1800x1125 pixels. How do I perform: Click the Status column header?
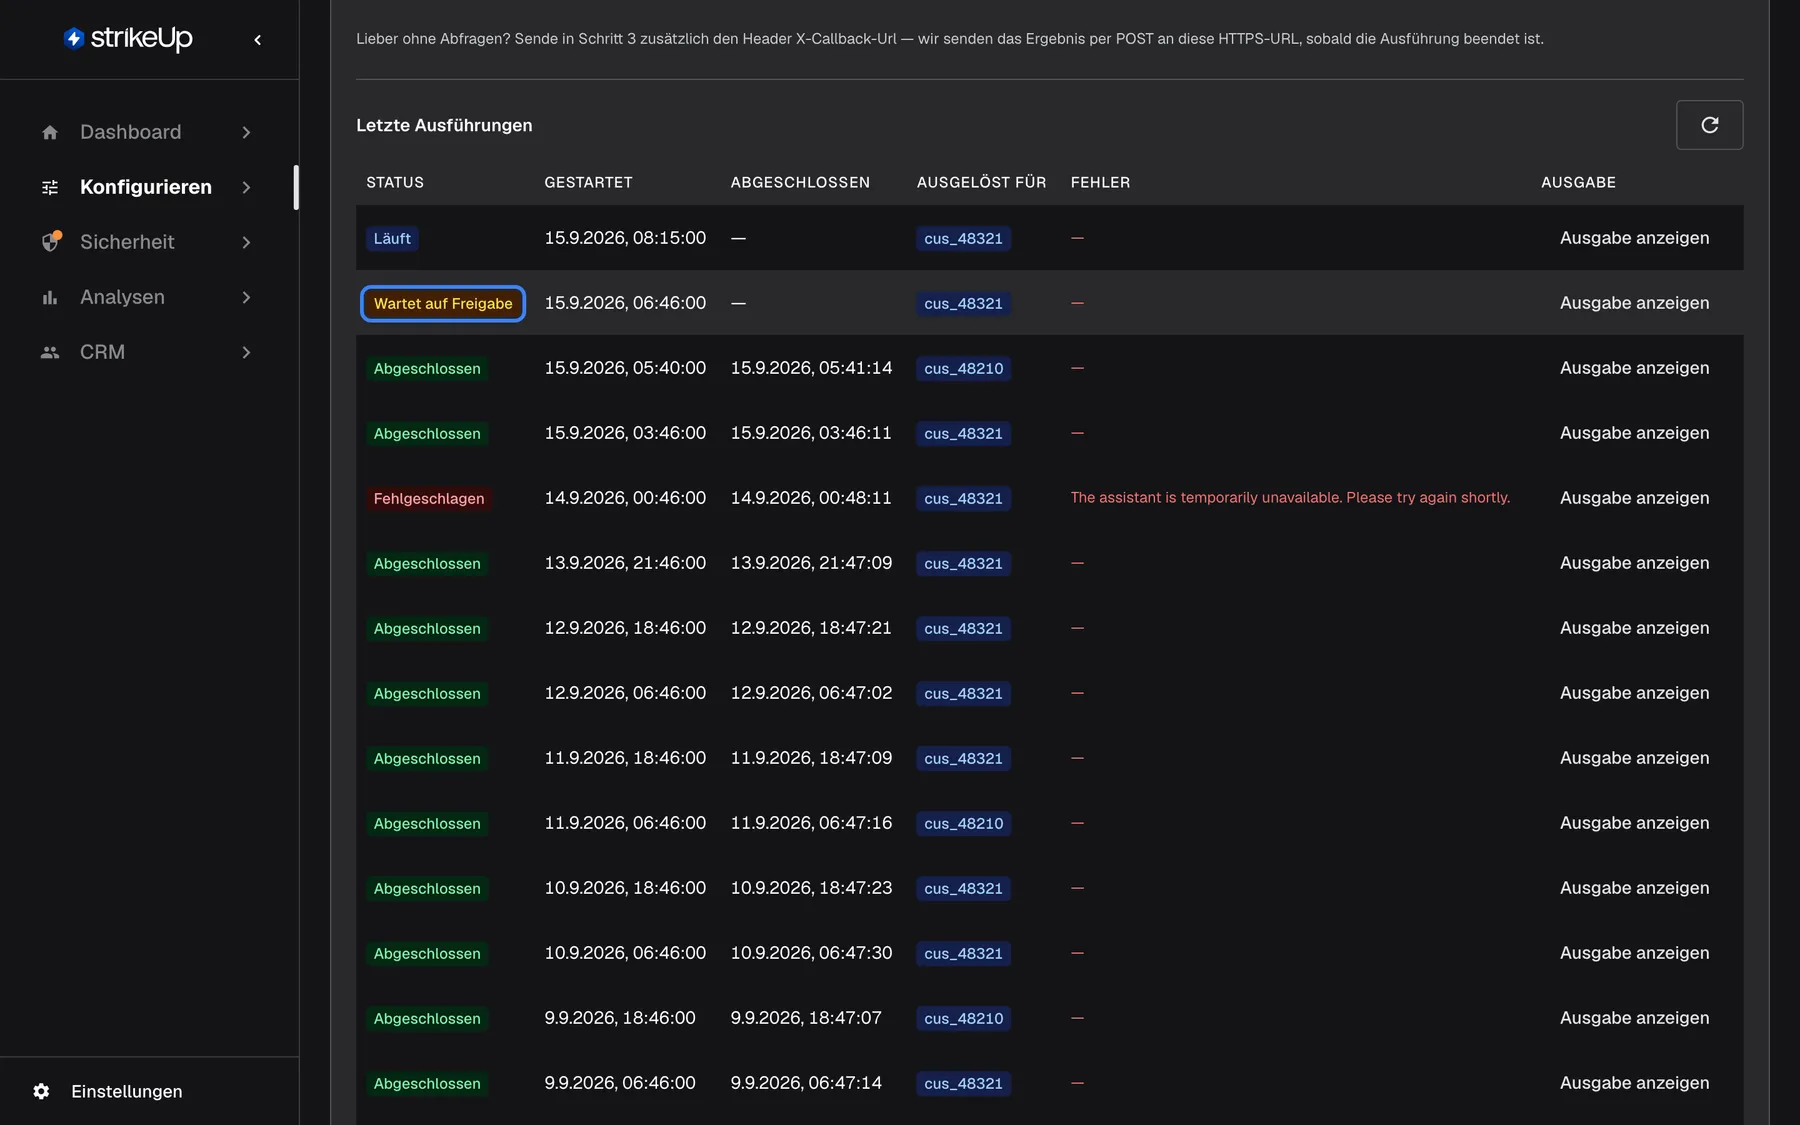[395, 182]
